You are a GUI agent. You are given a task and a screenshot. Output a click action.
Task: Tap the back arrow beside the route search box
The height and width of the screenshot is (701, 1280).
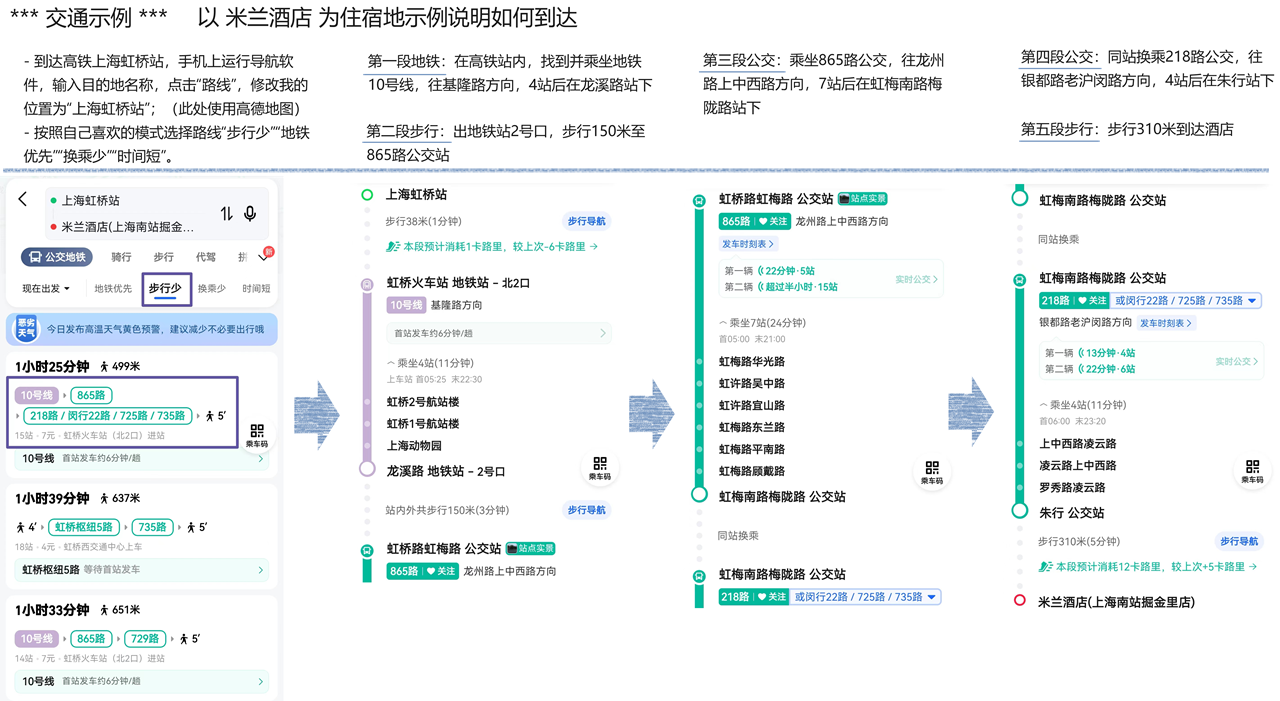22,200
